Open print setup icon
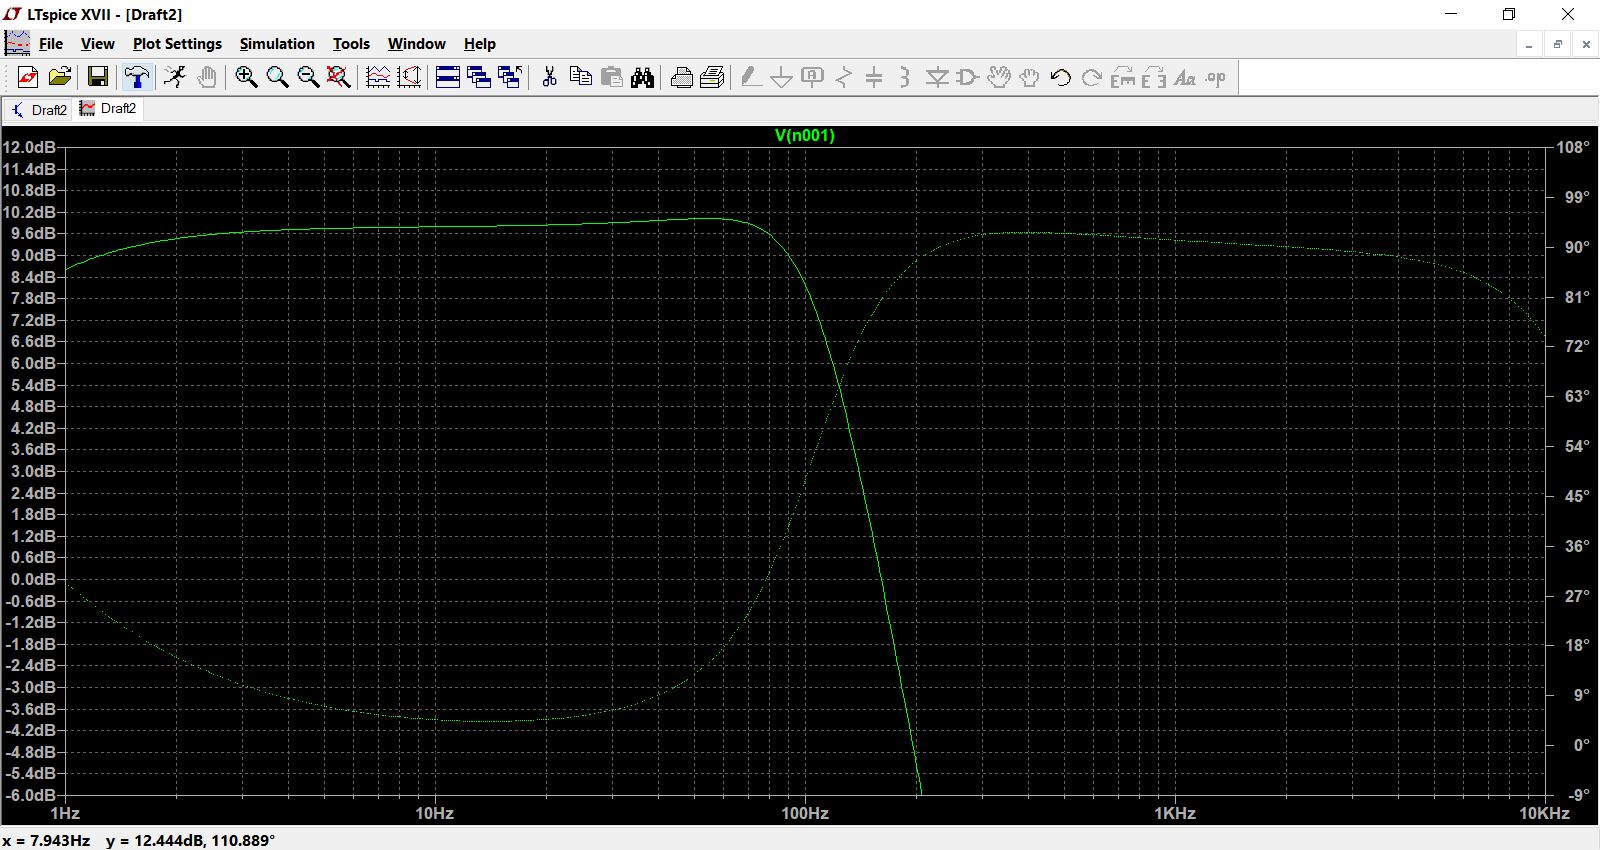The image size is (1600, 850). click(682, 77)
